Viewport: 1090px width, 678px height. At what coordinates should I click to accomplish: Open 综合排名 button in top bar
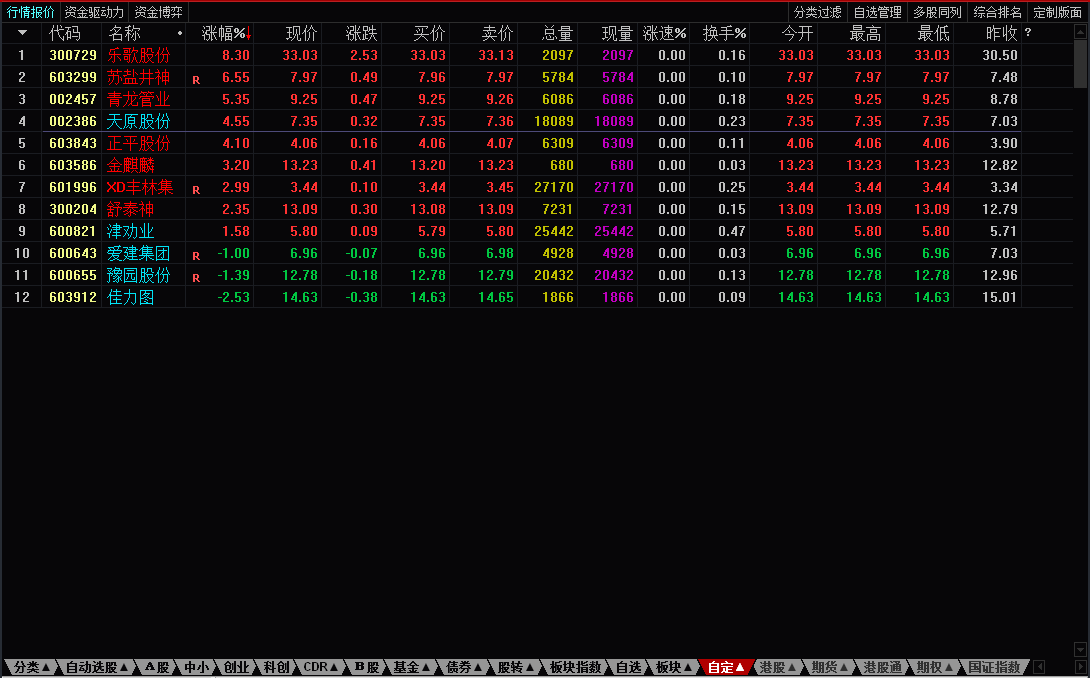997,12
